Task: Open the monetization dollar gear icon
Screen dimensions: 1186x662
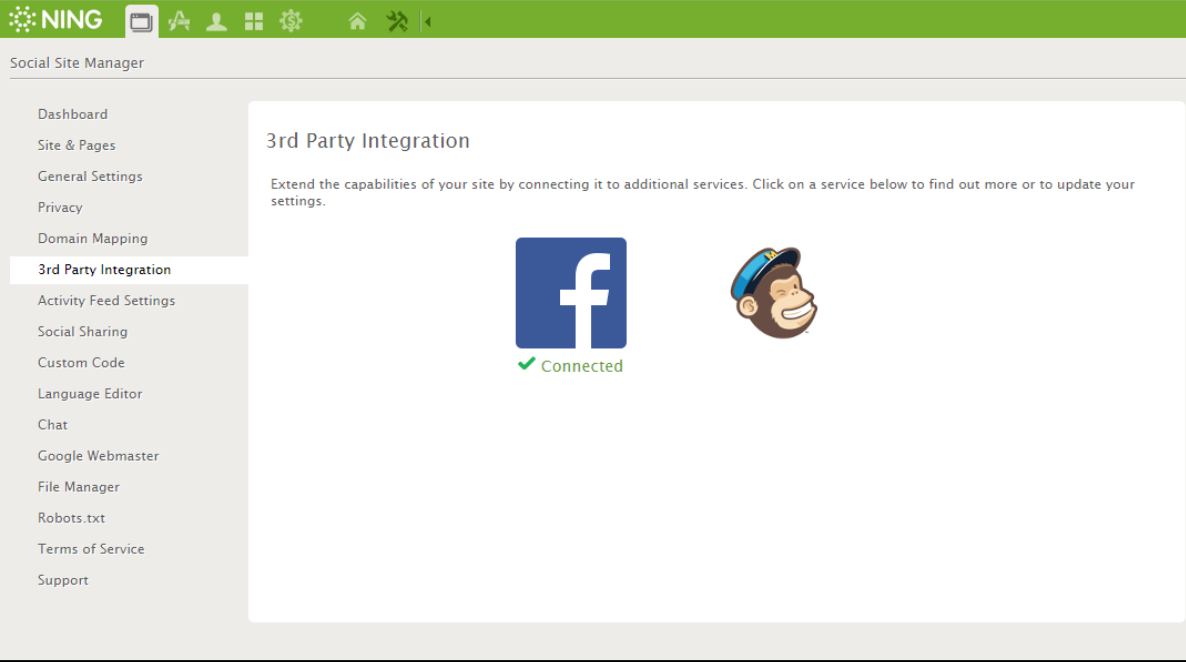Action: [x=291, y=21]
